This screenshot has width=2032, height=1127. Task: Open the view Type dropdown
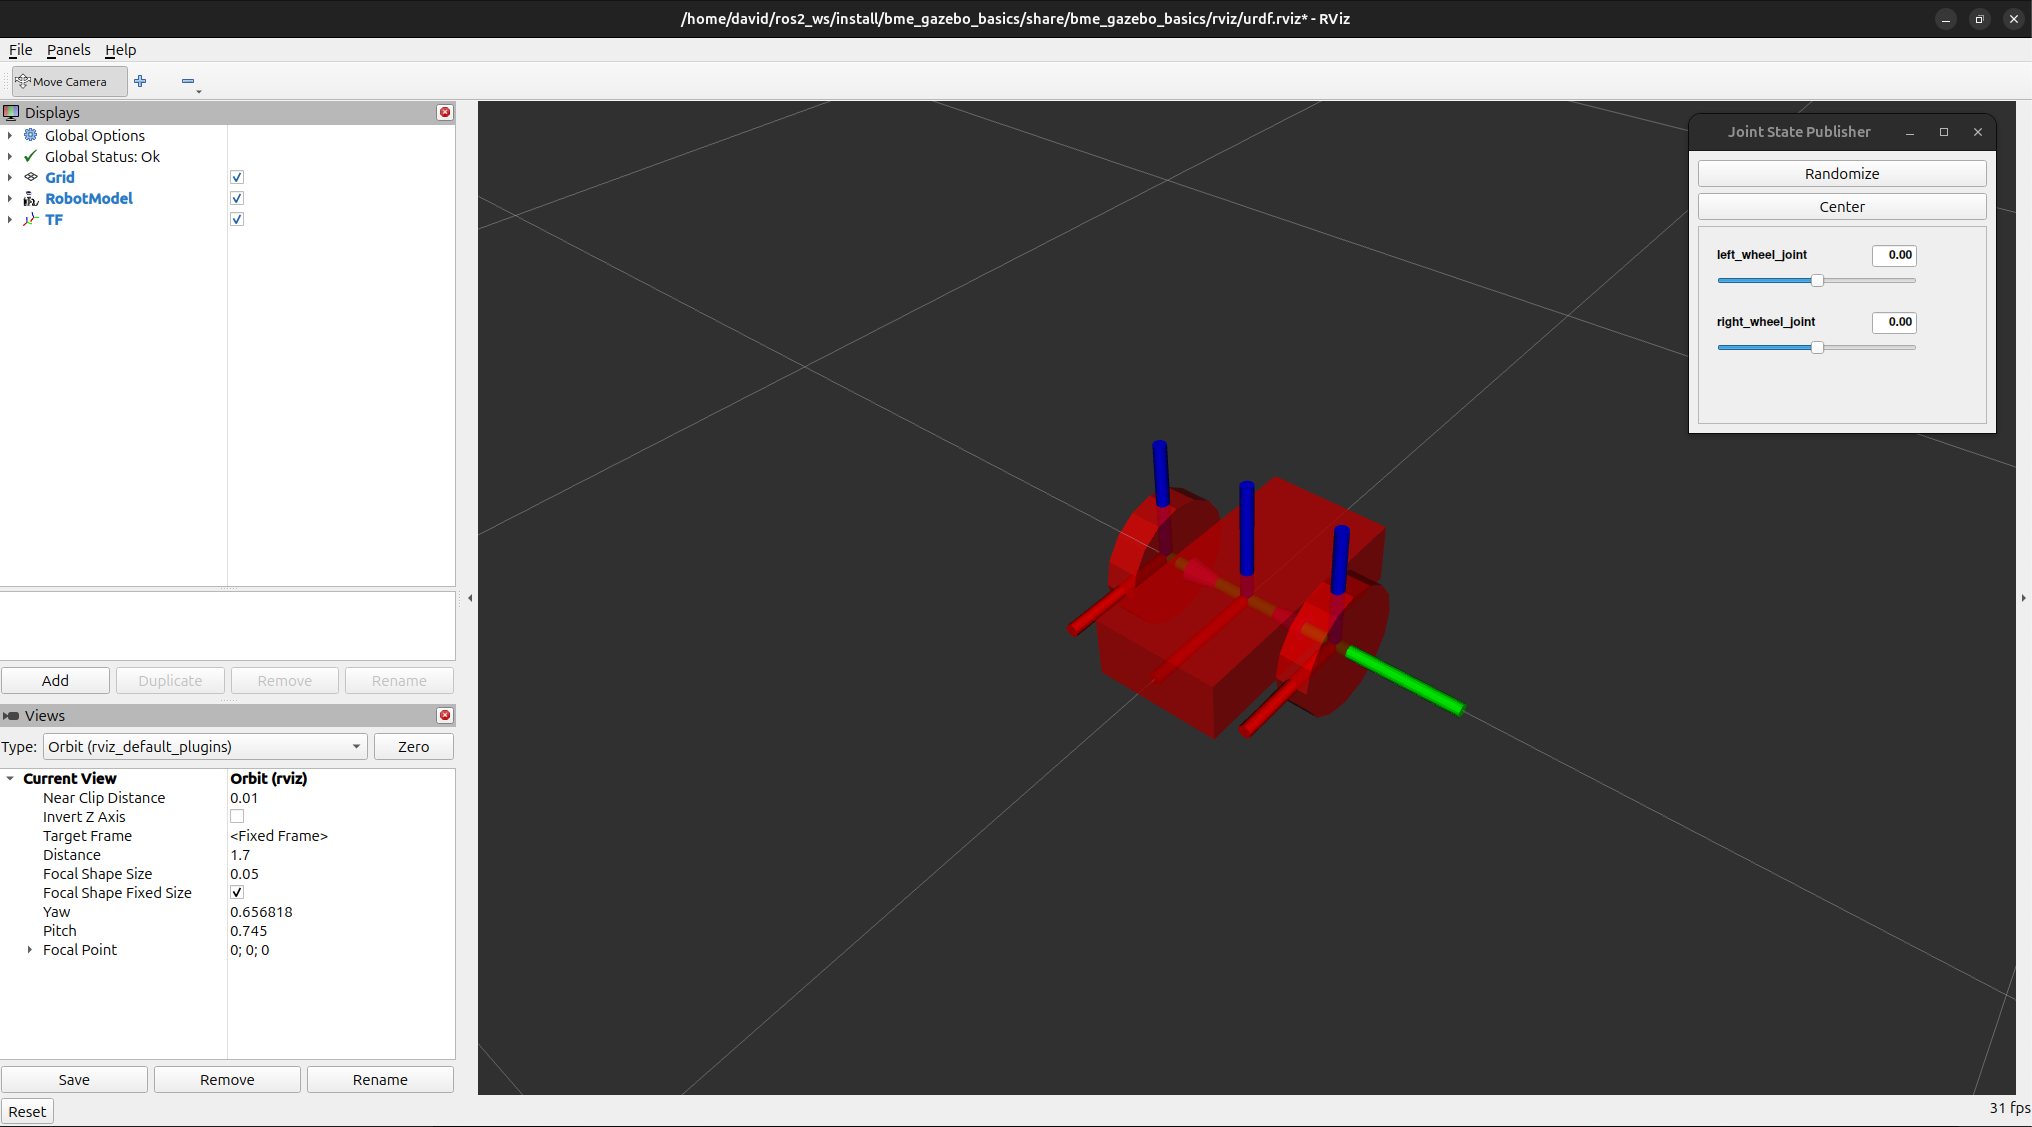[x=205, y=746]
